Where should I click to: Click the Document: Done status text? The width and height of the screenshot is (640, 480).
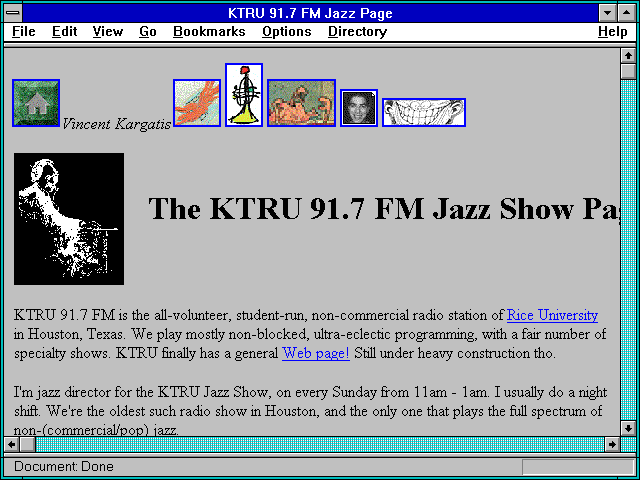click(x=64, y=466)
